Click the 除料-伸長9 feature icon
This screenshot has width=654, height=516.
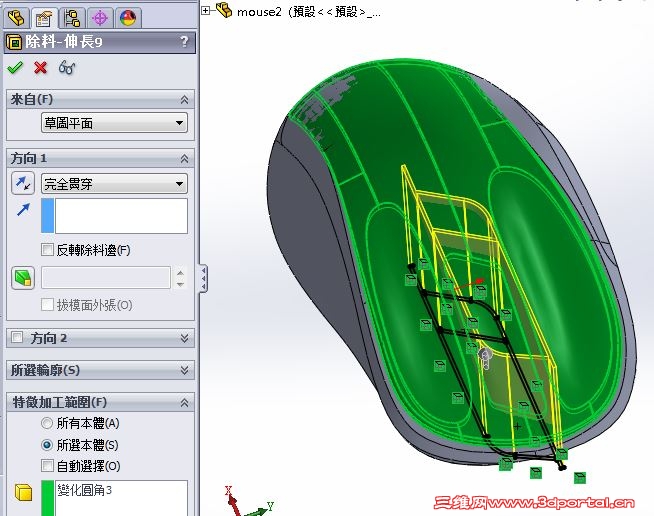coord(14,42)
